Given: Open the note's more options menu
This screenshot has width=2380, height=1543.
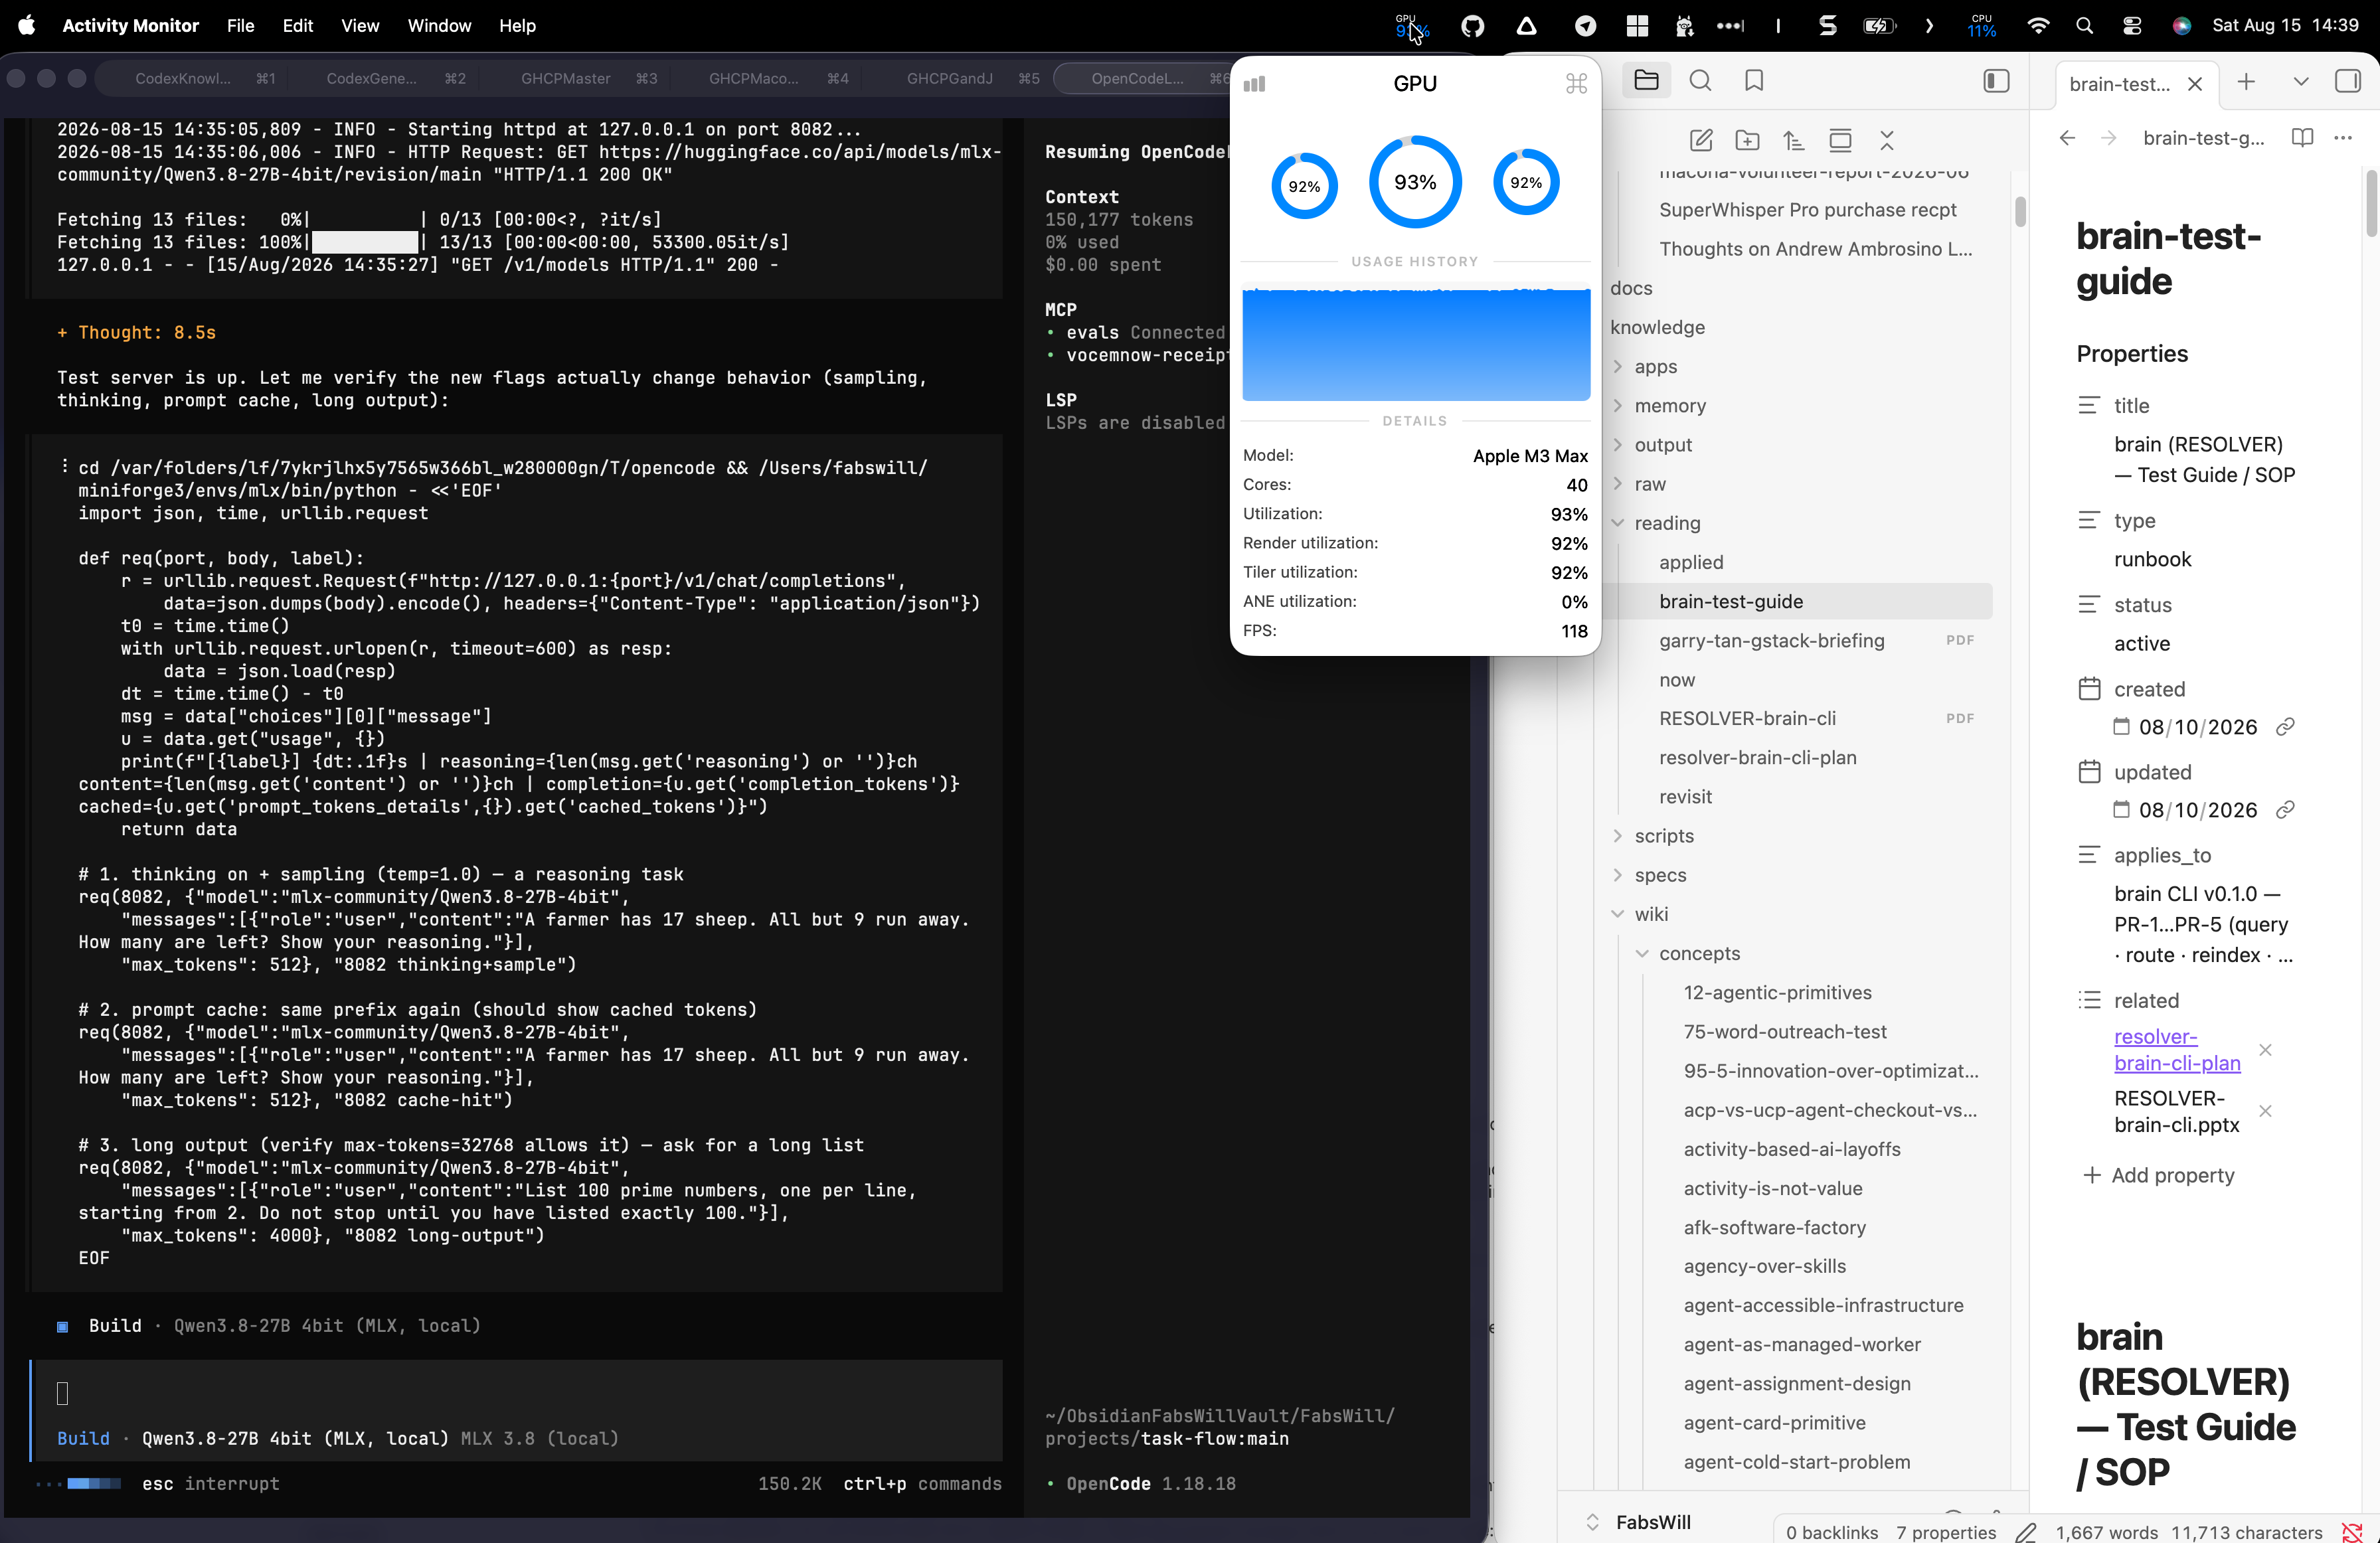Looking at the screenshot, I should [2343, 138].
